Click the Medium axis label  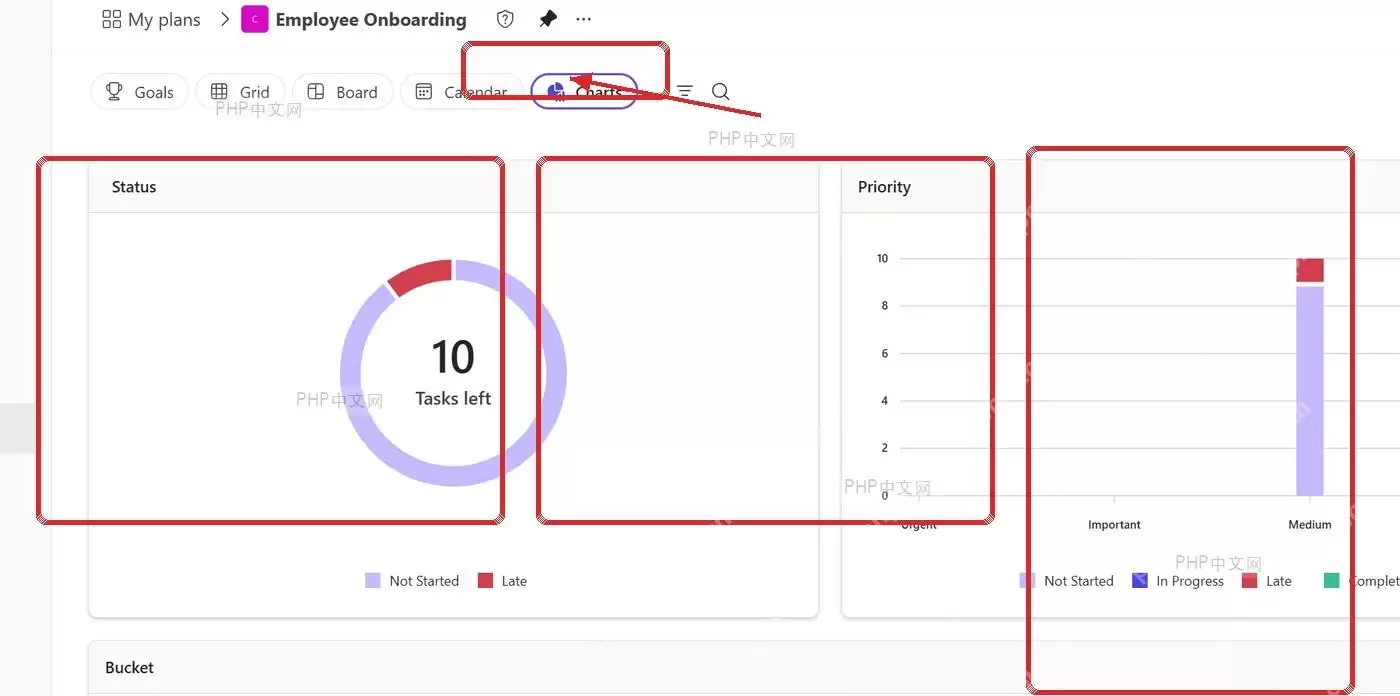1310,525
